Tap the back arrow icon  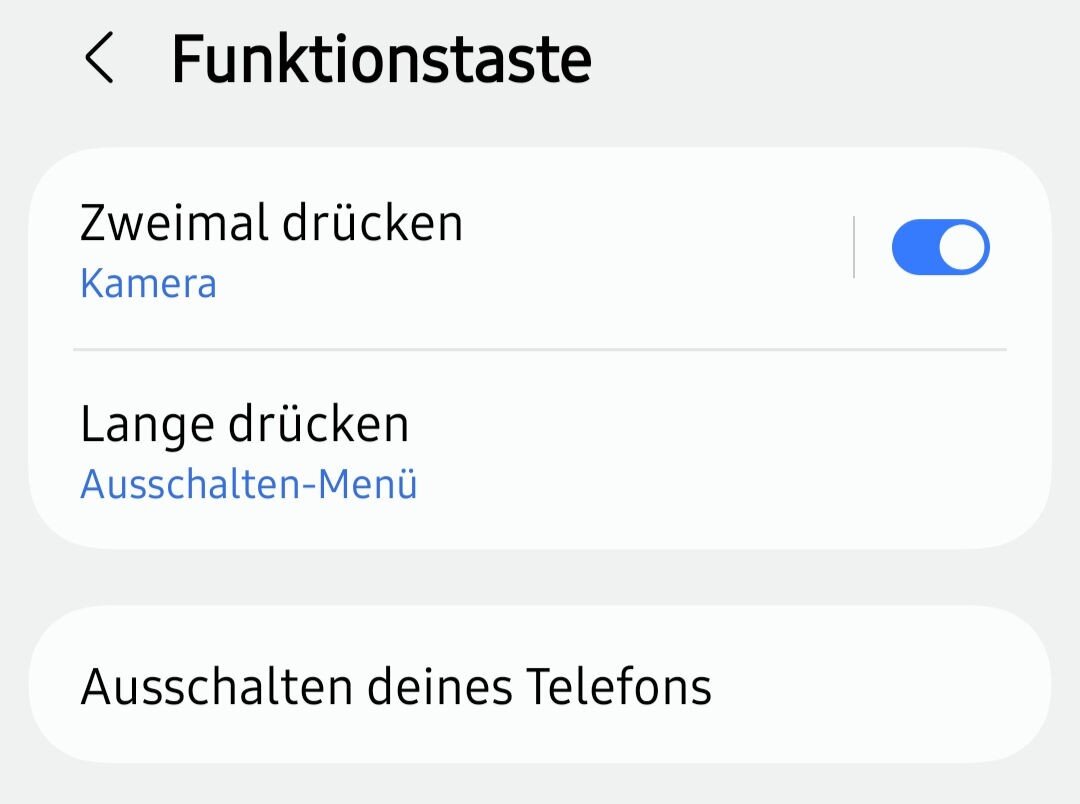[99, 58]
